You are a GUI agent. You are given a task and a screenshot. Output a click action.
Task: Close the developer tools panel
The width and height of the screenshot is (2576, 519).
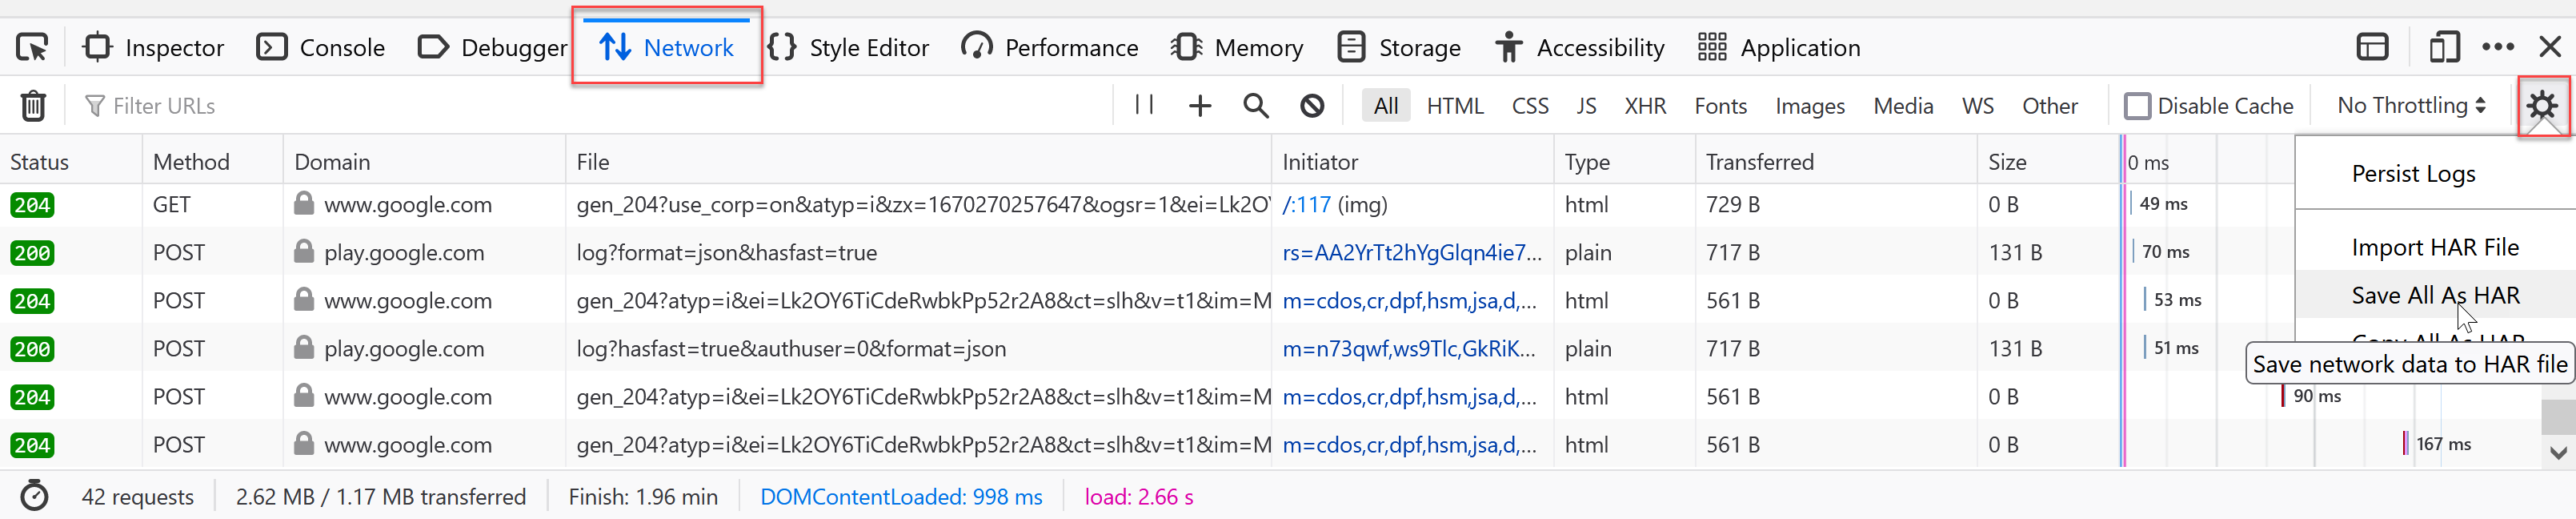pos(2550,47)
